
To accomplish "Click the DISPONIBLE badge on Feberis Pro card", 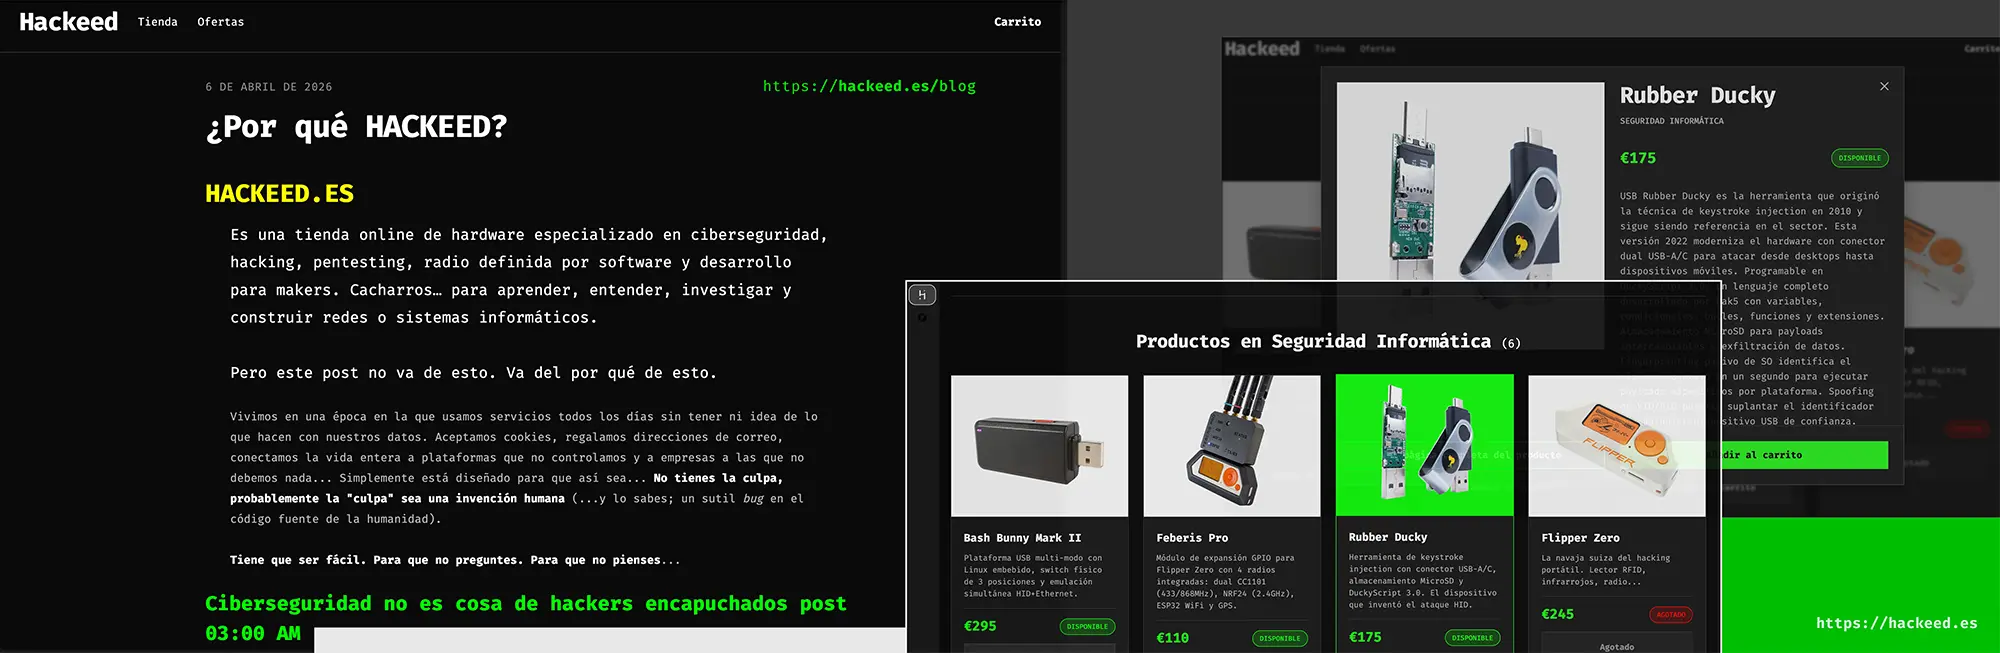I will 1280,638.
